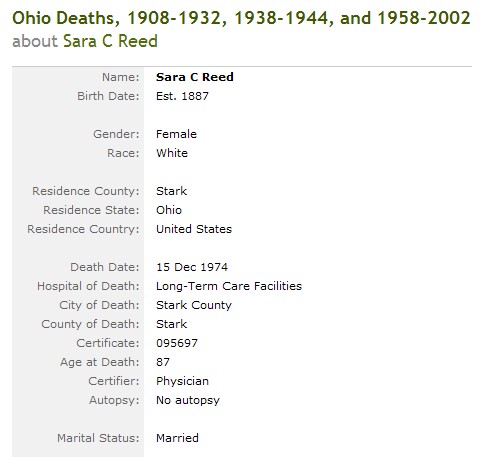Click the Certifier value Physician
This screenshot has width=490, height=457.
click(182, 381)
